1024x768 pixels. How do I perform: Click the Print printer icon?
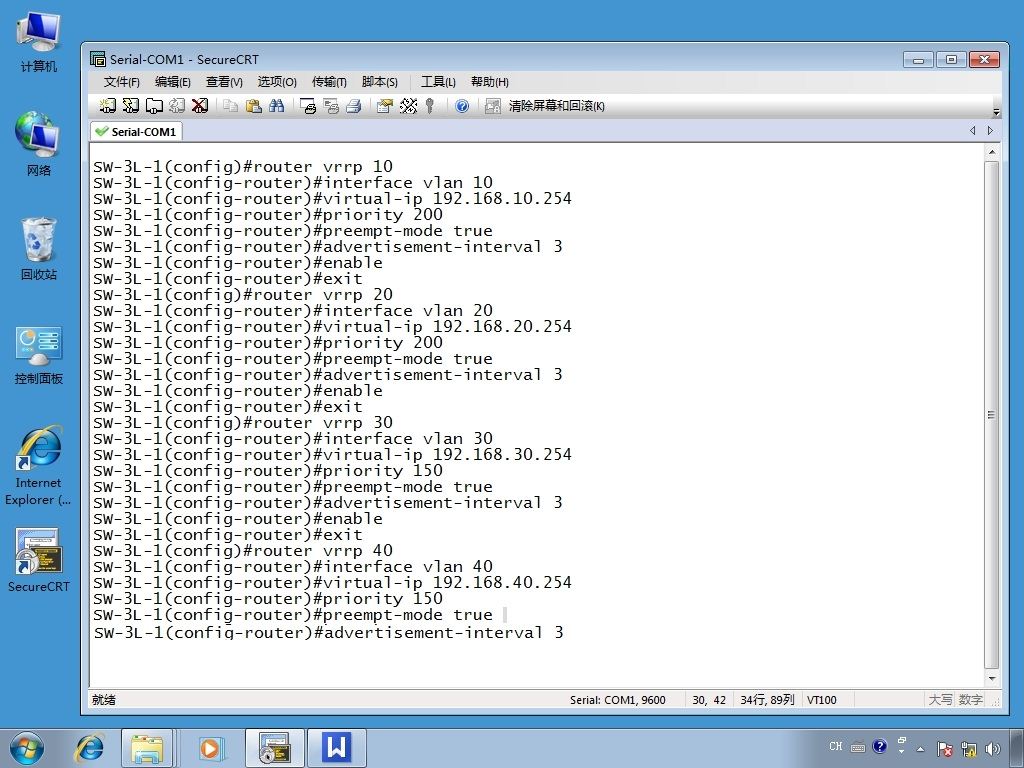[354, 106]
